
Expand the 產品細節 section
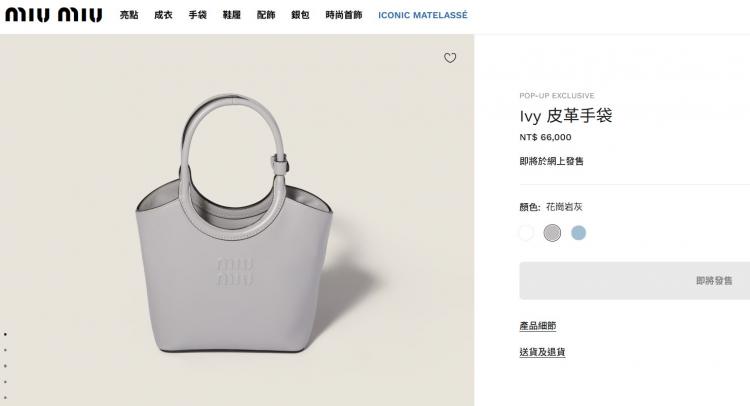click(x=538, y=326)
